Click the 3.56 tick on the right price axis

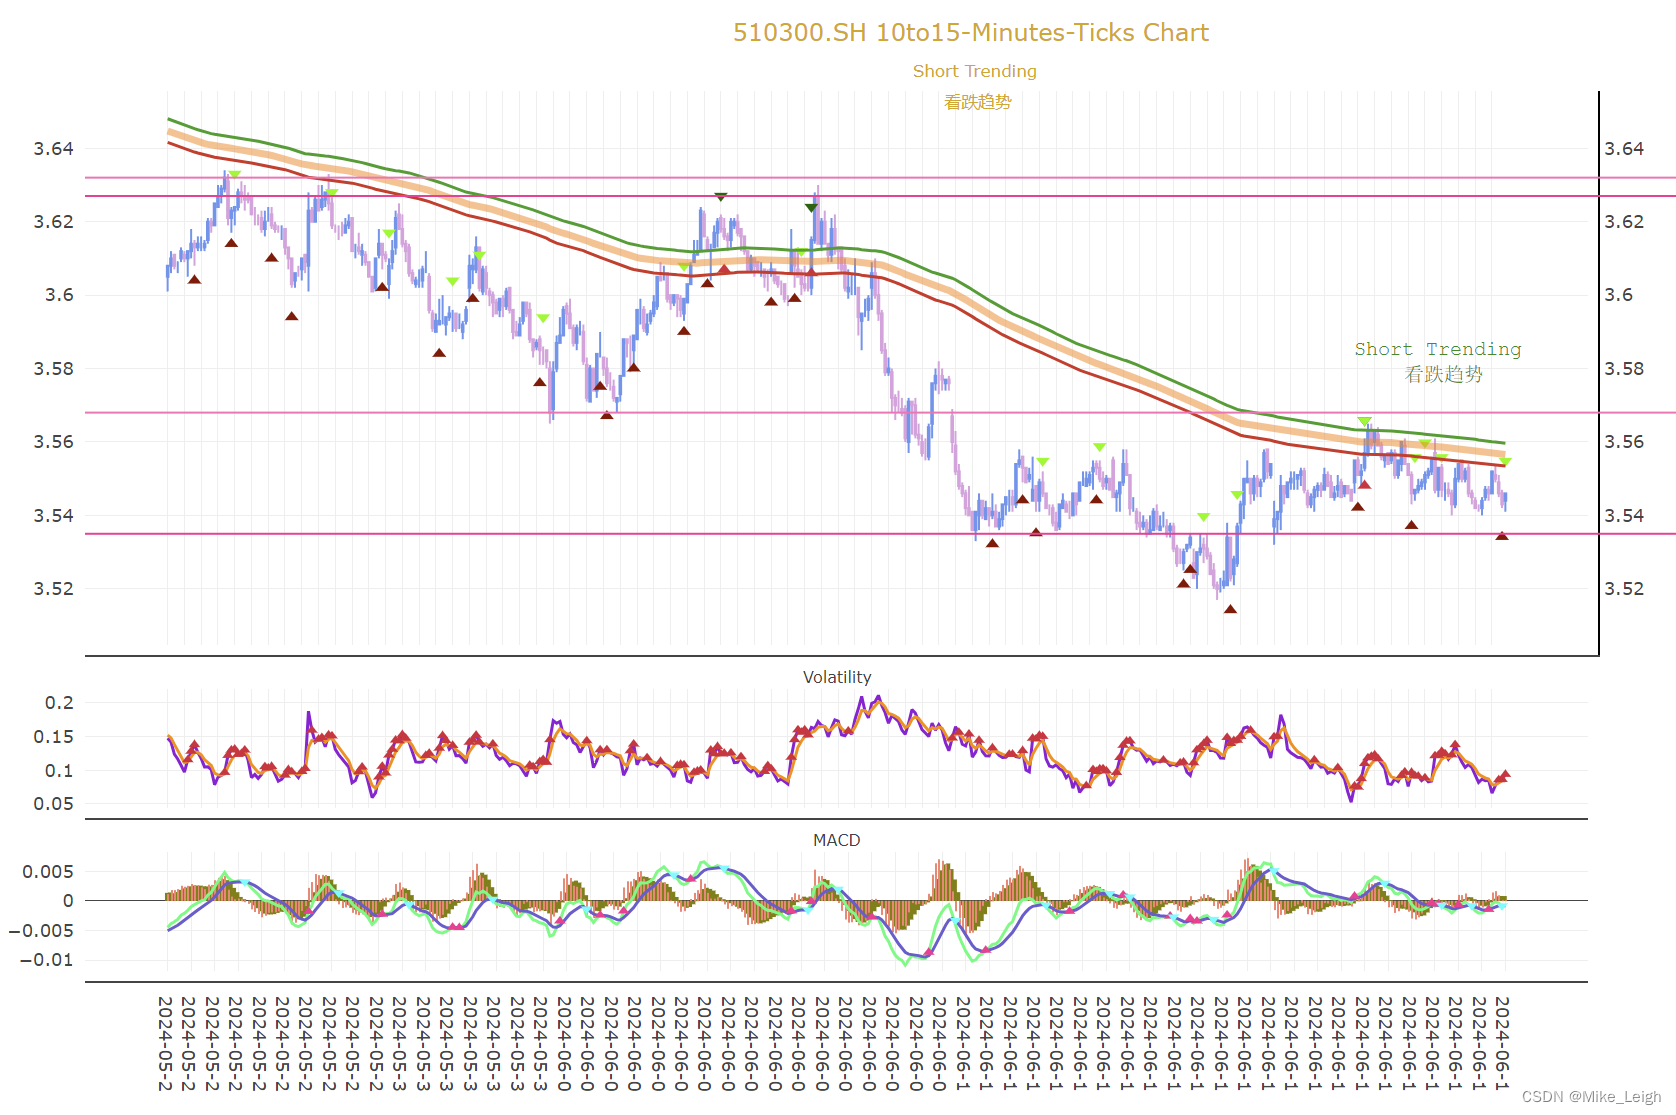coord(1624,442)
